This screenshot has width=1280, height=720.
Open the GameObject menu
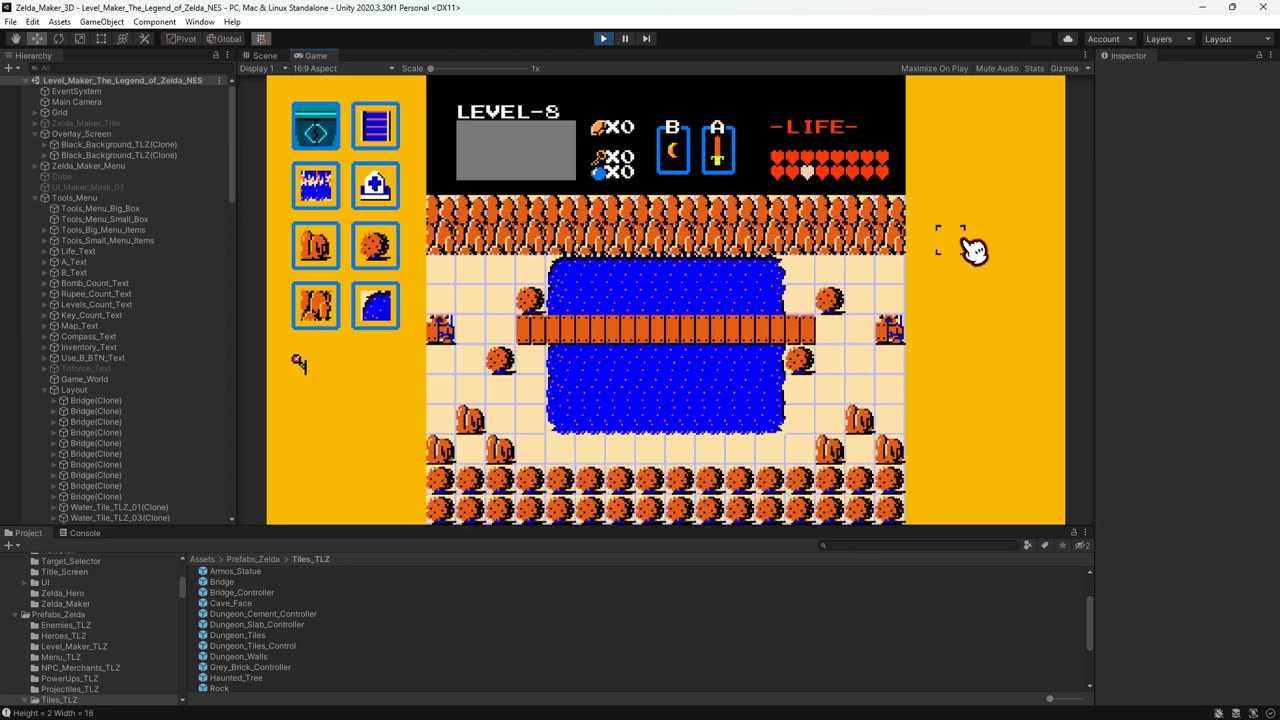(x=101, y=22)
